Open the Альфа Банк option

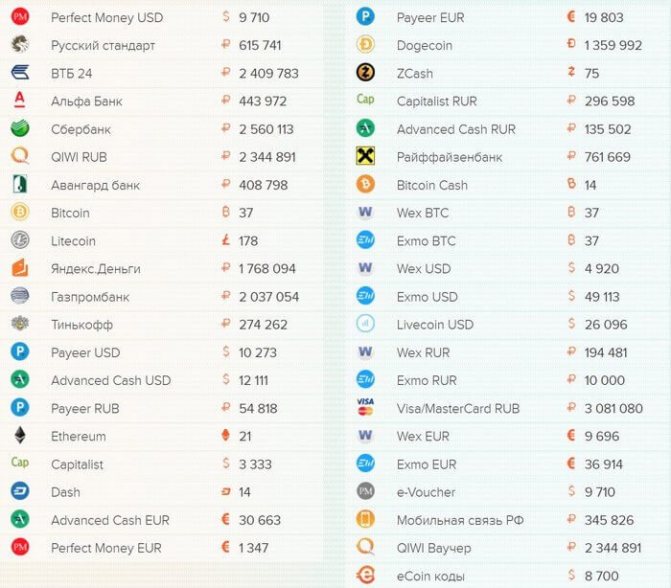[87, 101]
